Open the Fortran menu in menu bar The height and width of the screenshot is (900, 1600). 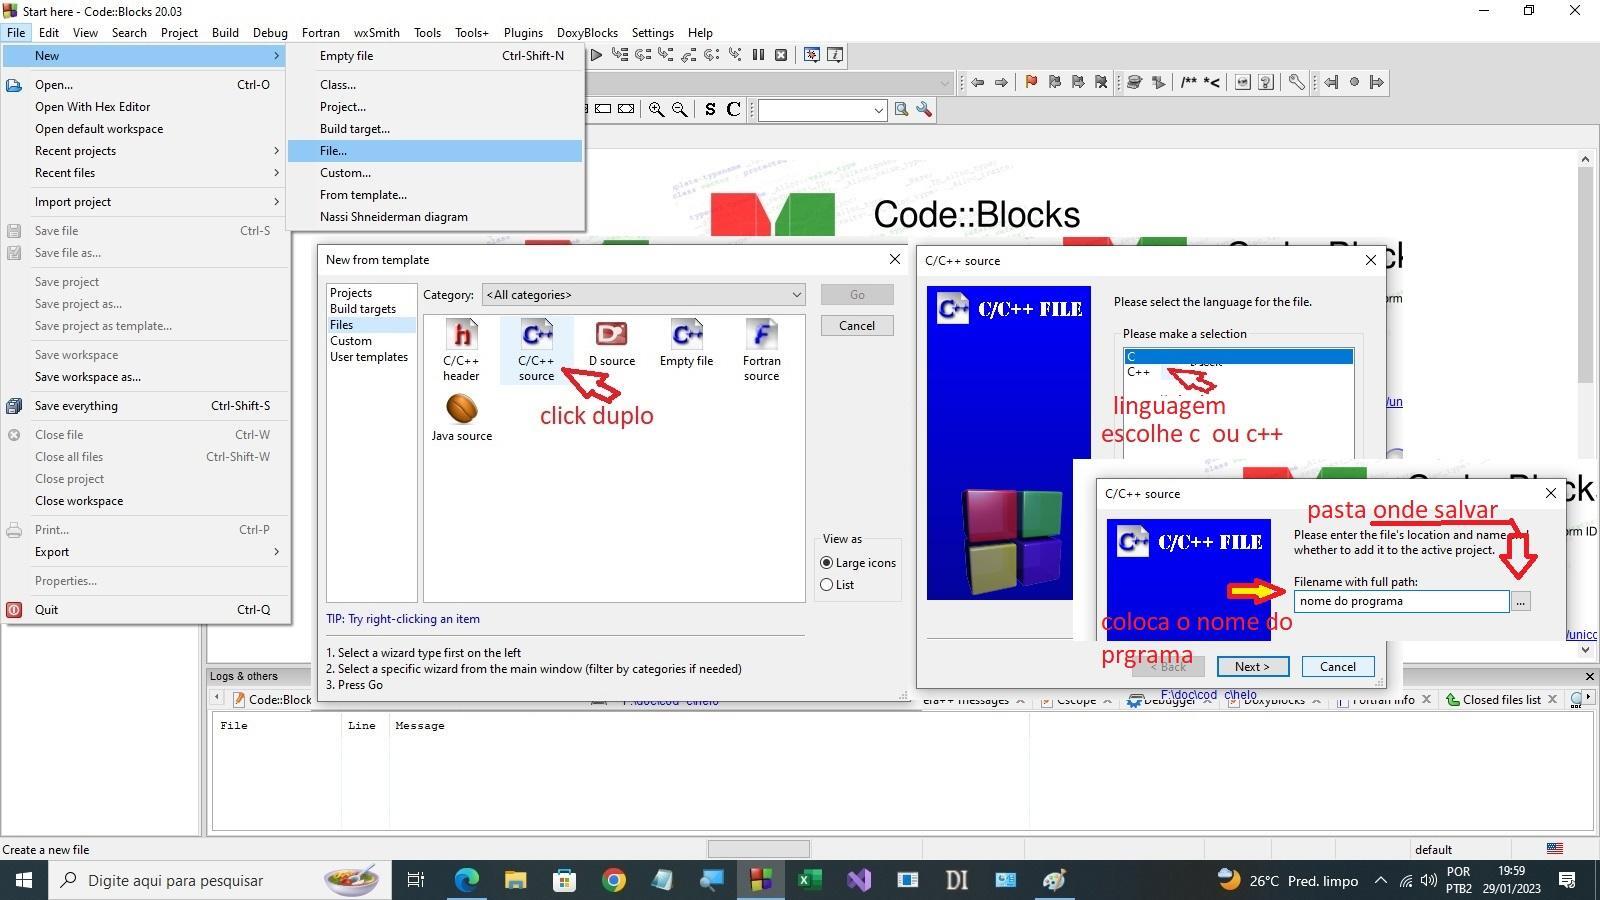coord(320,33)
